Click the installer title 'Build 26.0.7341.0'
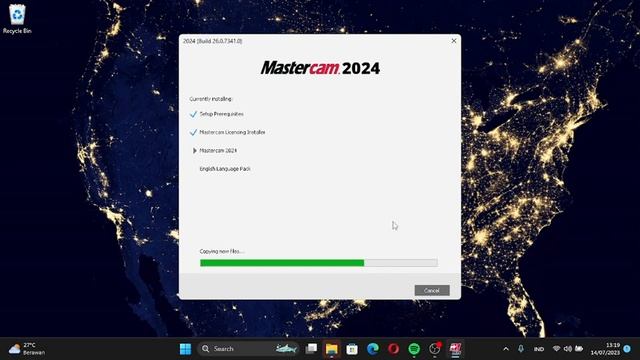640x360 pixels. [x=213, y=41]
